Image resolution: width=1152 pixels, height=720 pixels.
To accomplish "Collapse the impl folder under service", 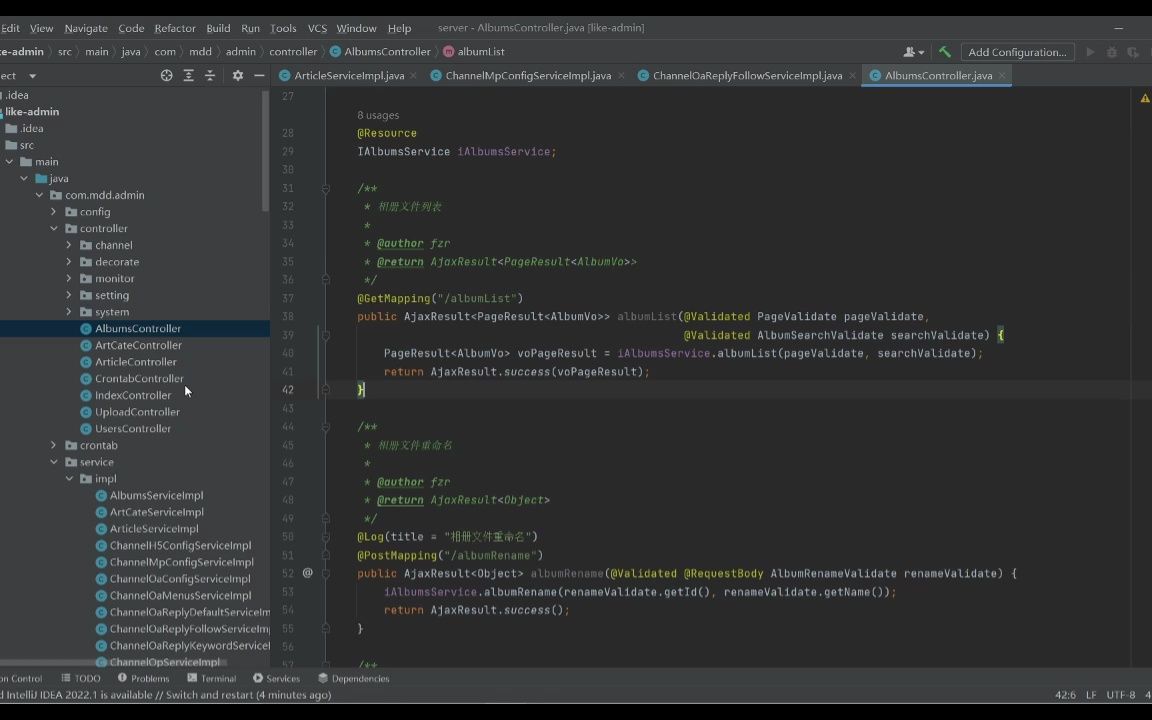I will point(69,478).
